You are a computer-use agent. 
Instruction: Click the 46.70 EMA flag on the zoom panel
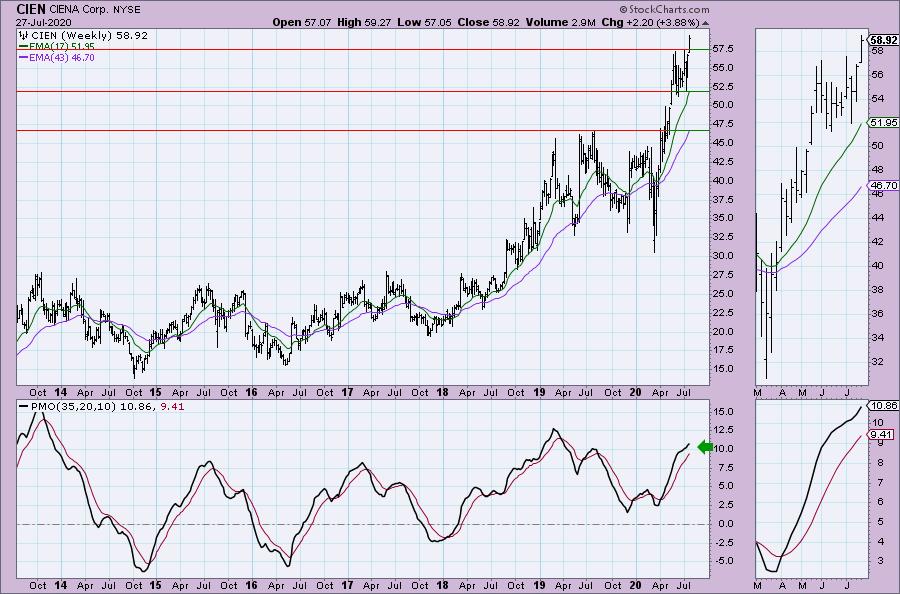[883, 185]
